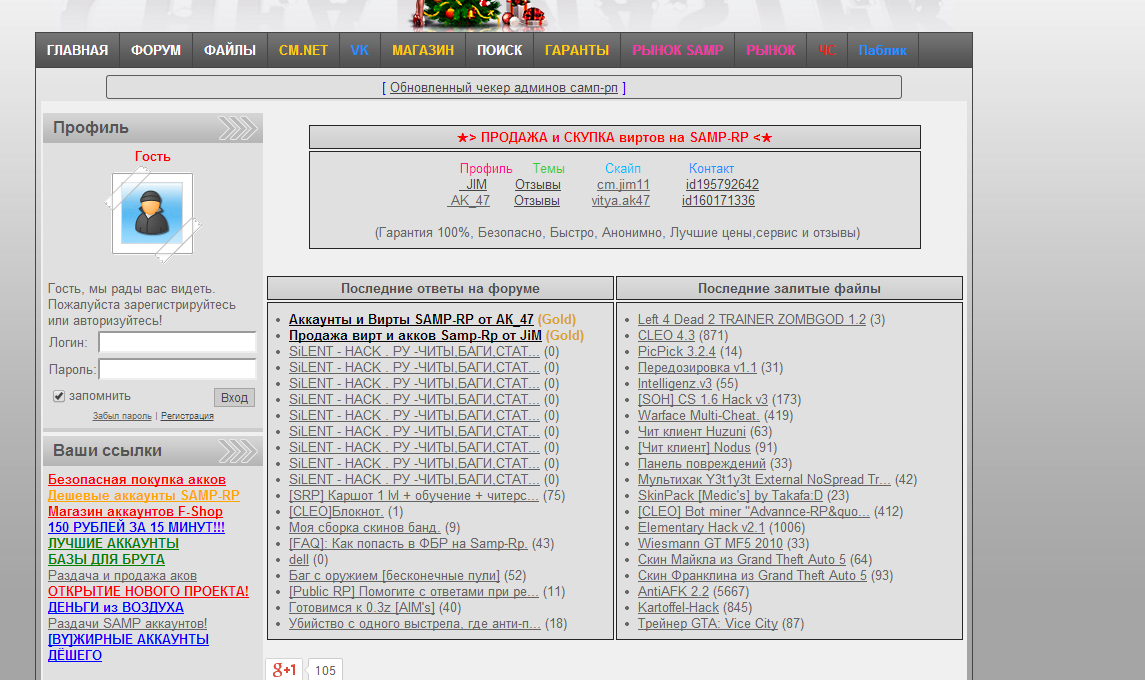Click the Skype contact vitya.ak47
This screenshot has width=1145, height=680.
click(621, 201)
